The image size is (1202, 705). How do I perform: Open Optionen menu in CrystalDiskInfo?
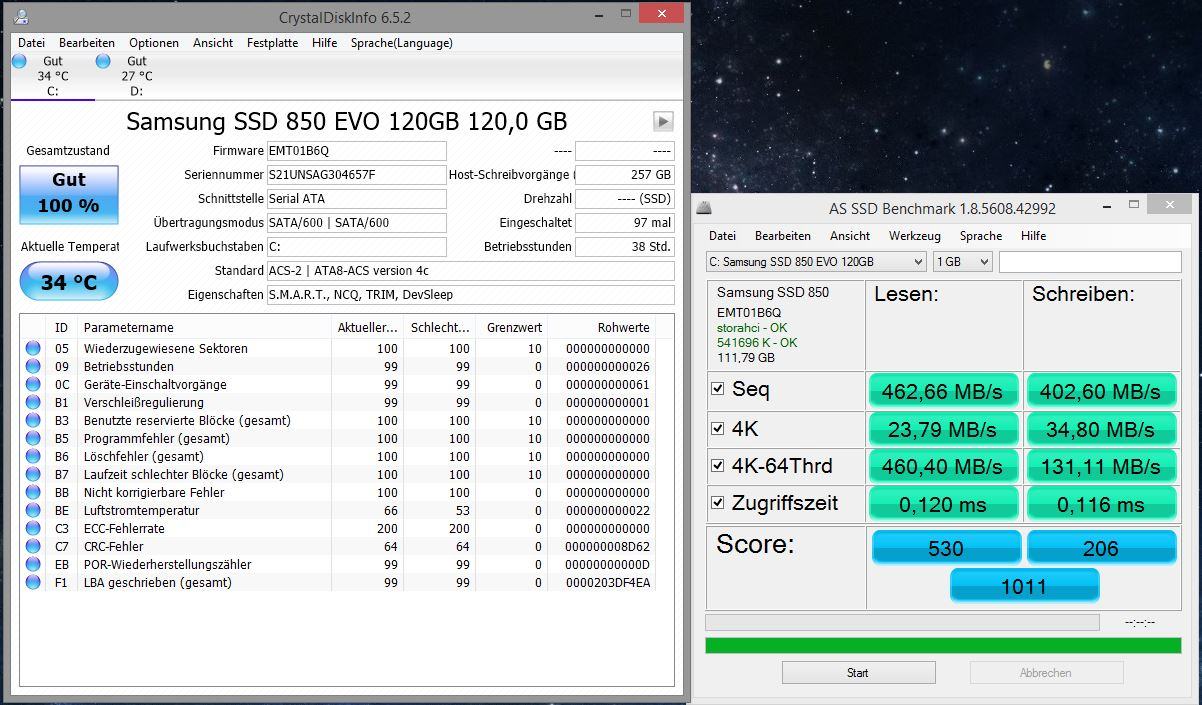[x=154, y=43]
